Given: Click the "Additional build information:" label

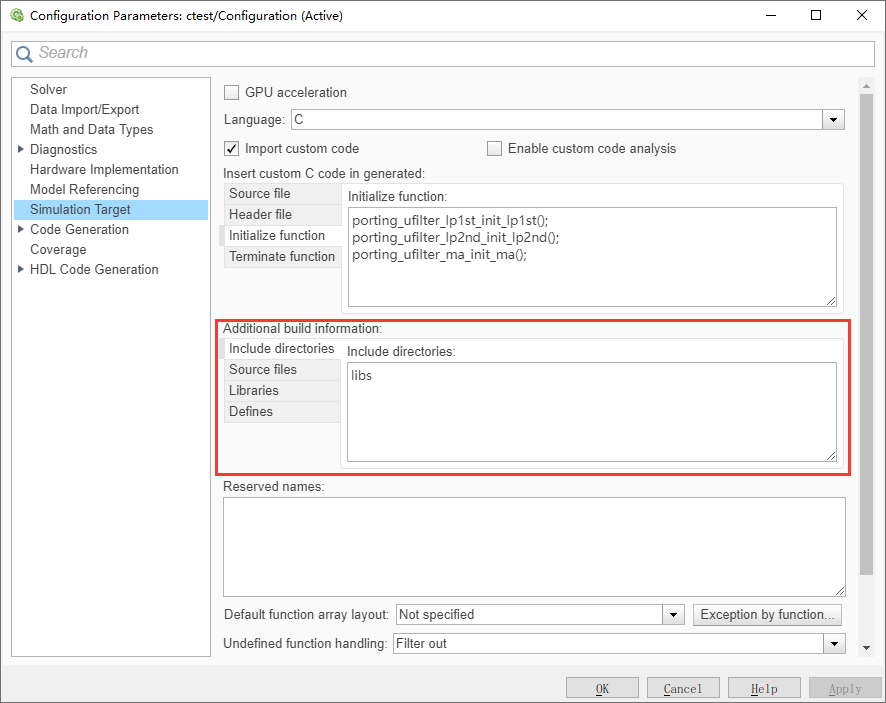Looking at the screenshot, I should click(x=302, y=328).
